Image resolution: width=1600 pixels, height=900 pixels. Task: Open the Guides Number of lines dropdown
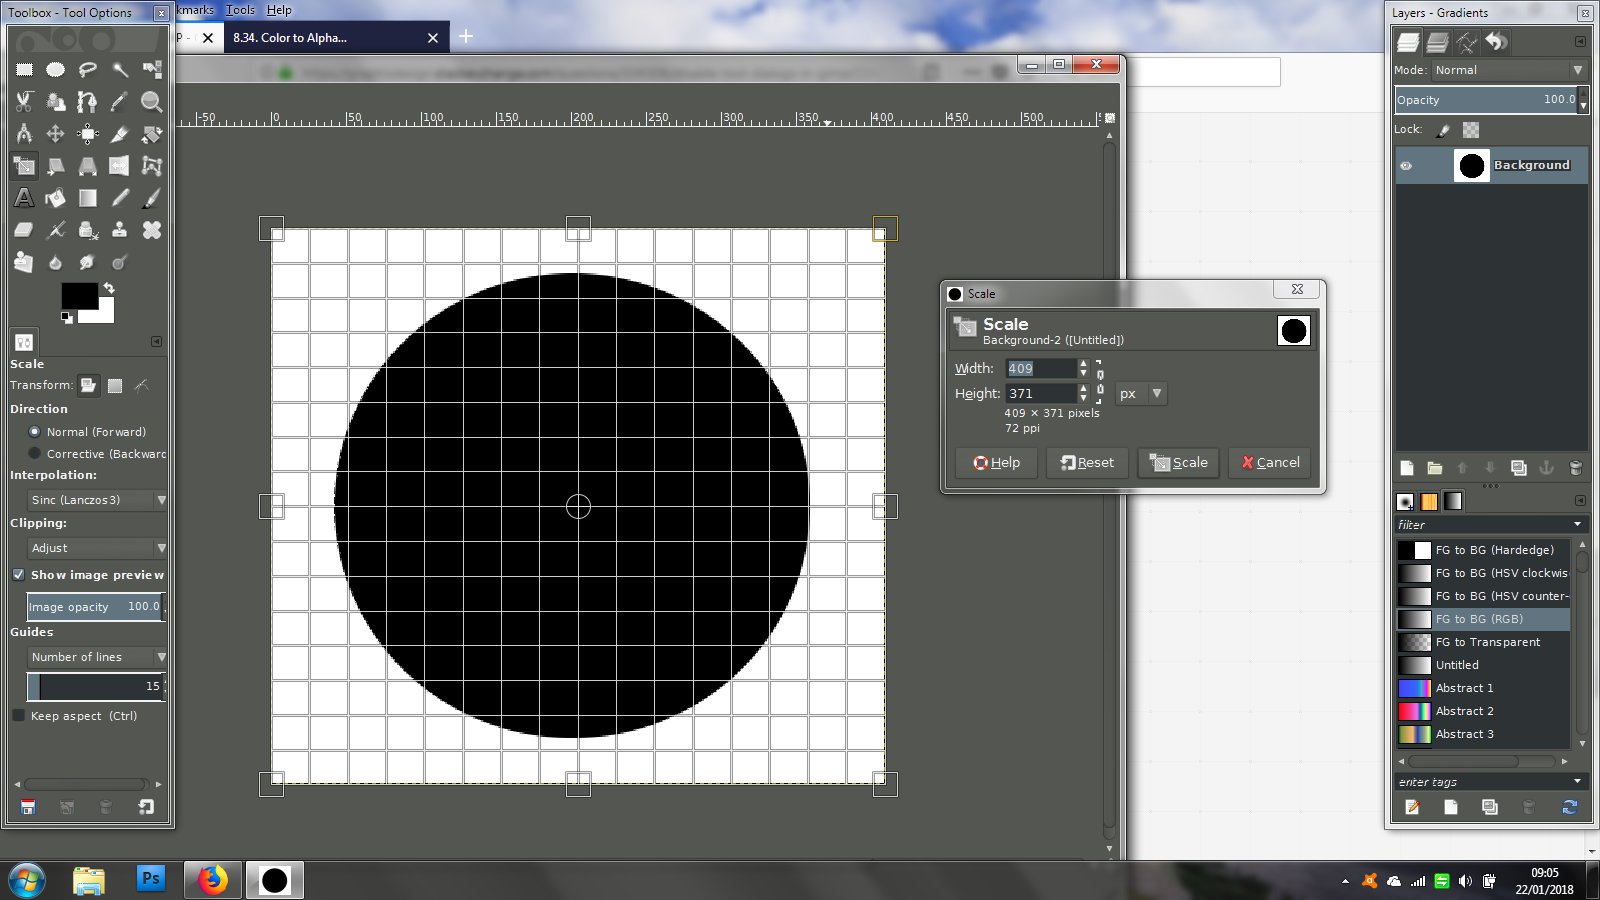pos(97,657)
